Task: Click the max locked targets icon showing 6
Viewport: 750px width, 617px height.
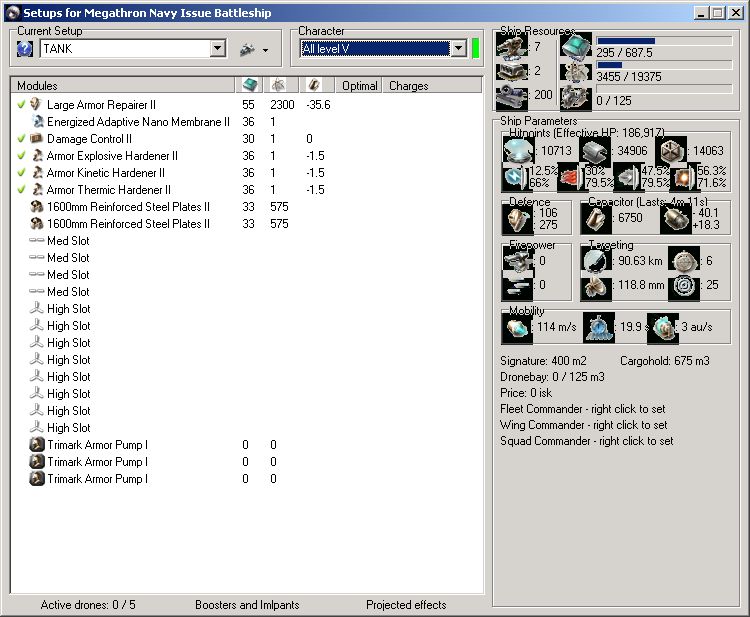Action: click(684, 261)
